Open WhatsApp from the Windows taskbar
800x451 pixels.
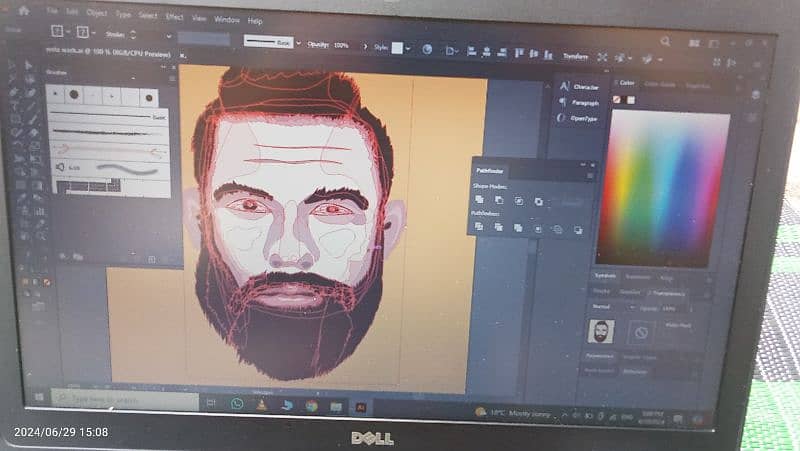point(238,403)
